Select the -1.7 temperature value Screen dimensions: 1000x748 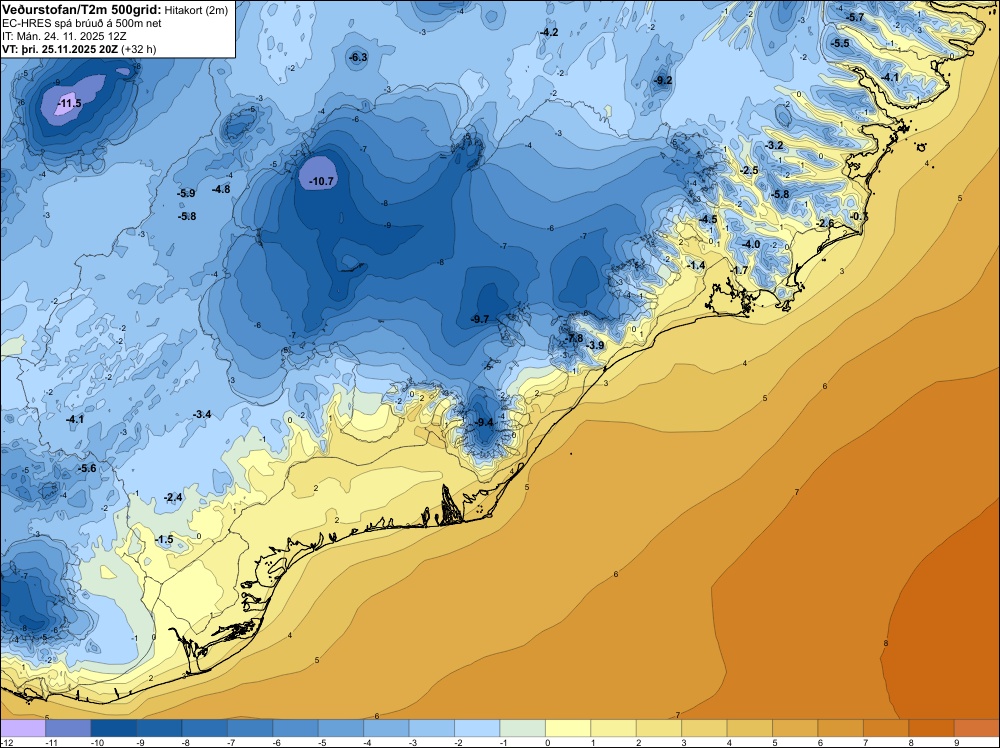pyautogui.click(x=740, y=270)
